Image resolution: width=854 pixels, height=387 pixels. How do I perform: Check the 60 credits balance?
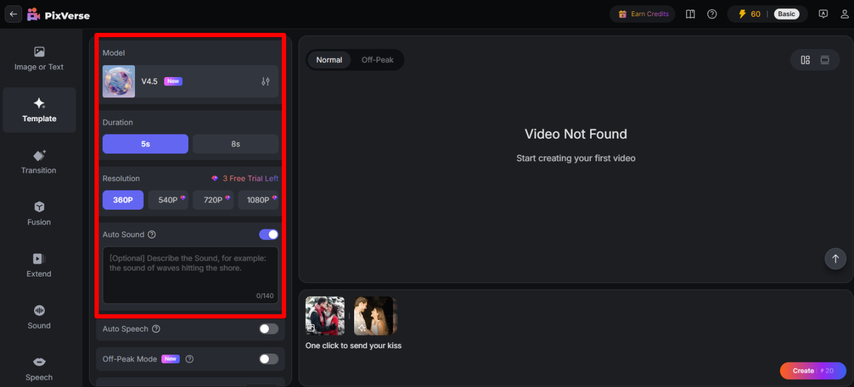click(749, 14)
